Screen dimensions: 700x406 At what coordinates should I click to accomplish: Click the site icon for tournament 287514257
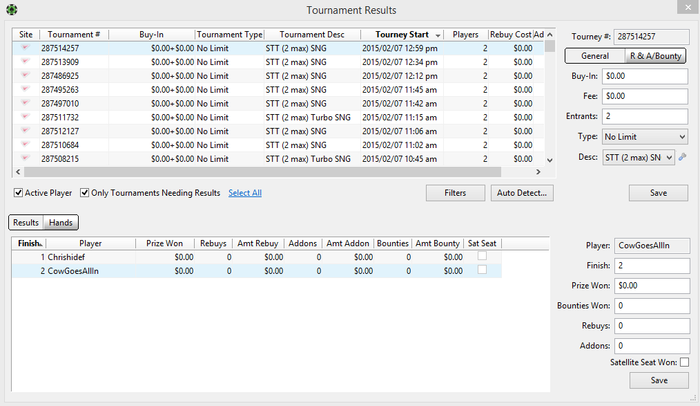pyautogui.click(x=25, y=47)
